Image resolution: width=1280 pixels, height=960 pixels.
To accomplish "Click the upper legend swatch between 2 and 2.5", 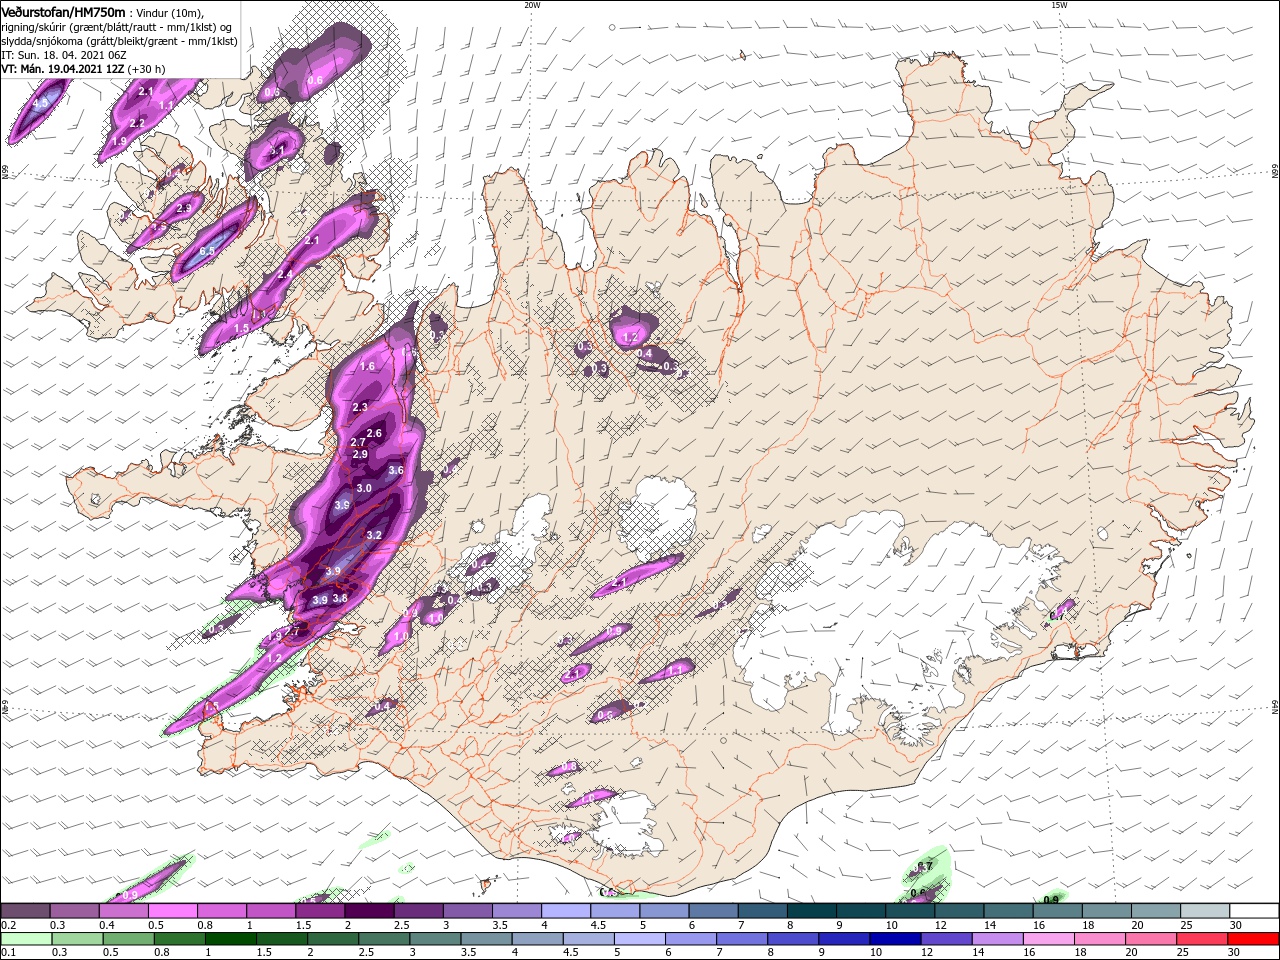I will coord(369,911).
